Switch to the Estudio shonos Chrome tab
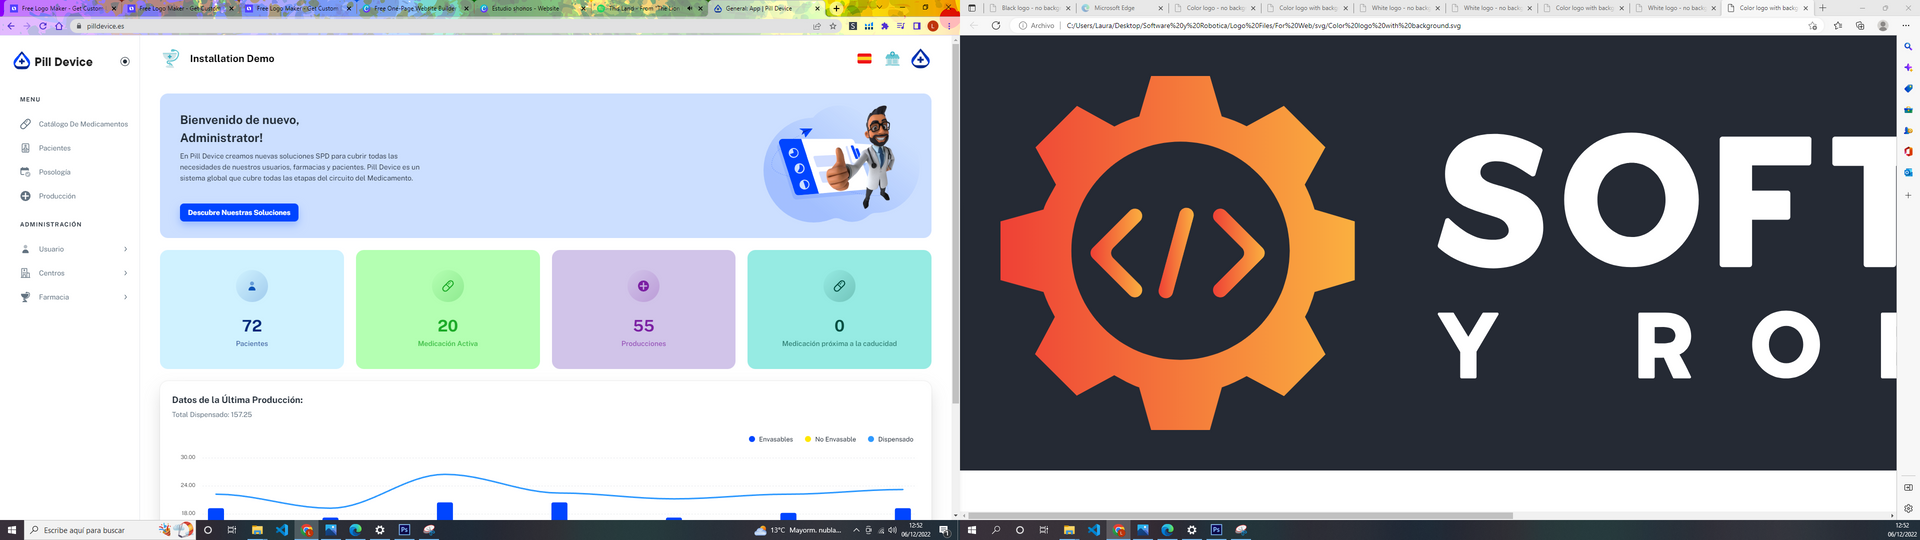1920x540 pixels. click(524, 8)
